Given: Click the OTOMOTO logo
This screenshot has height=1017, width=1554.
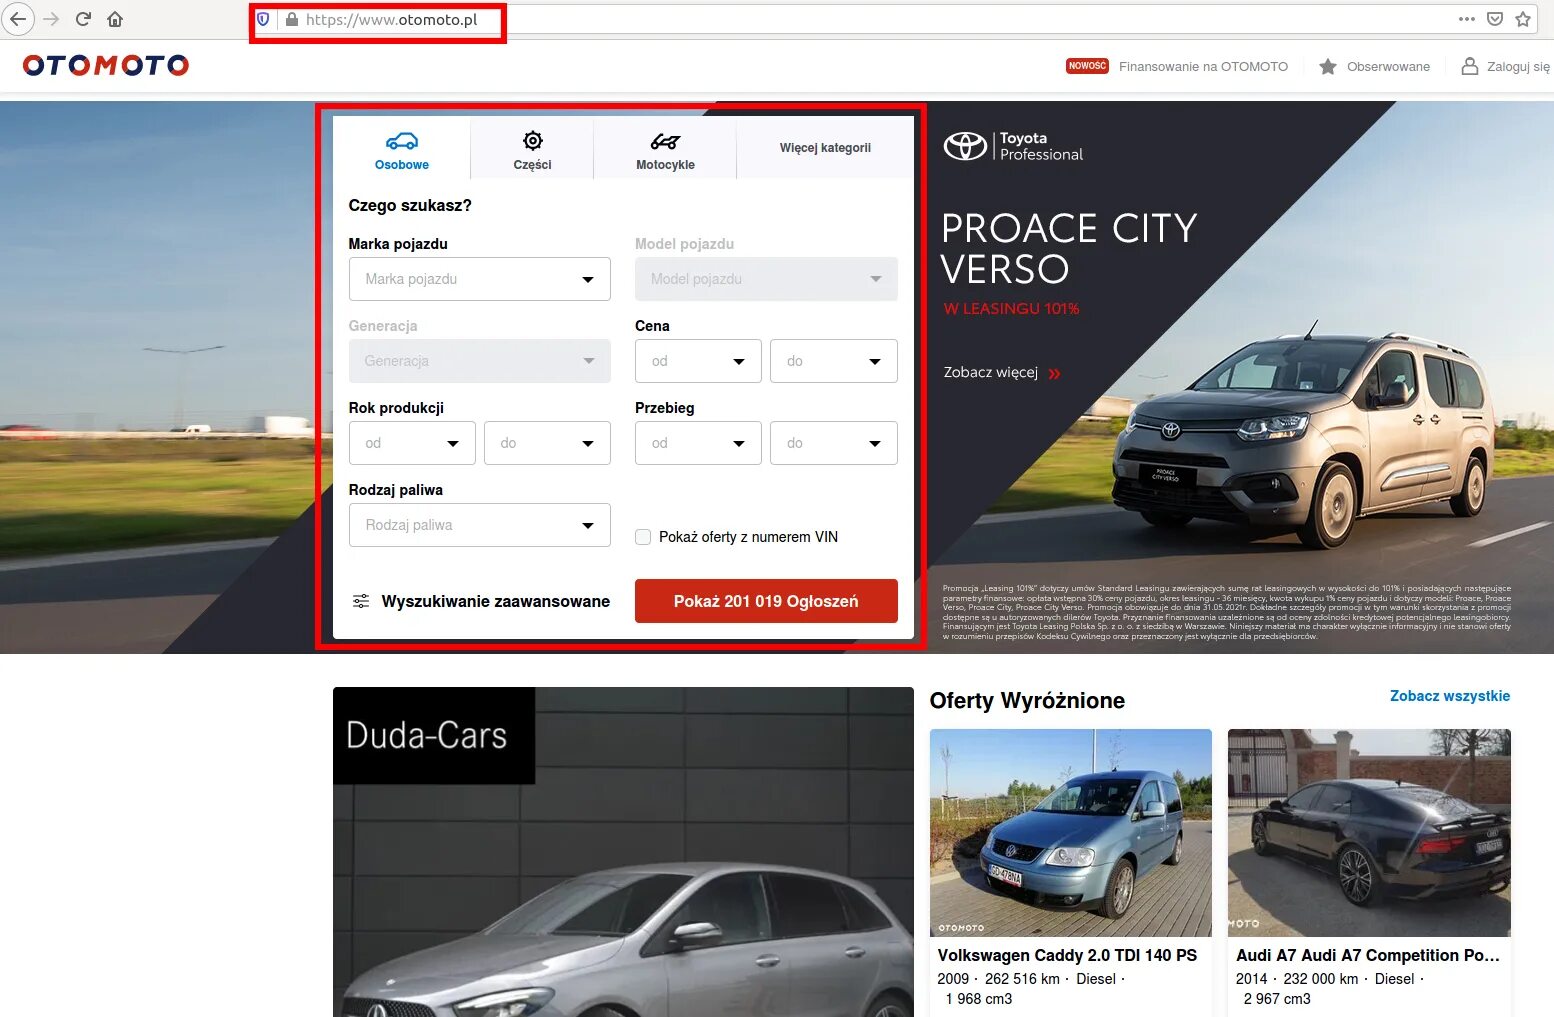Looking at the screenshot, I should pyautogui.click(x=106, y=65).
